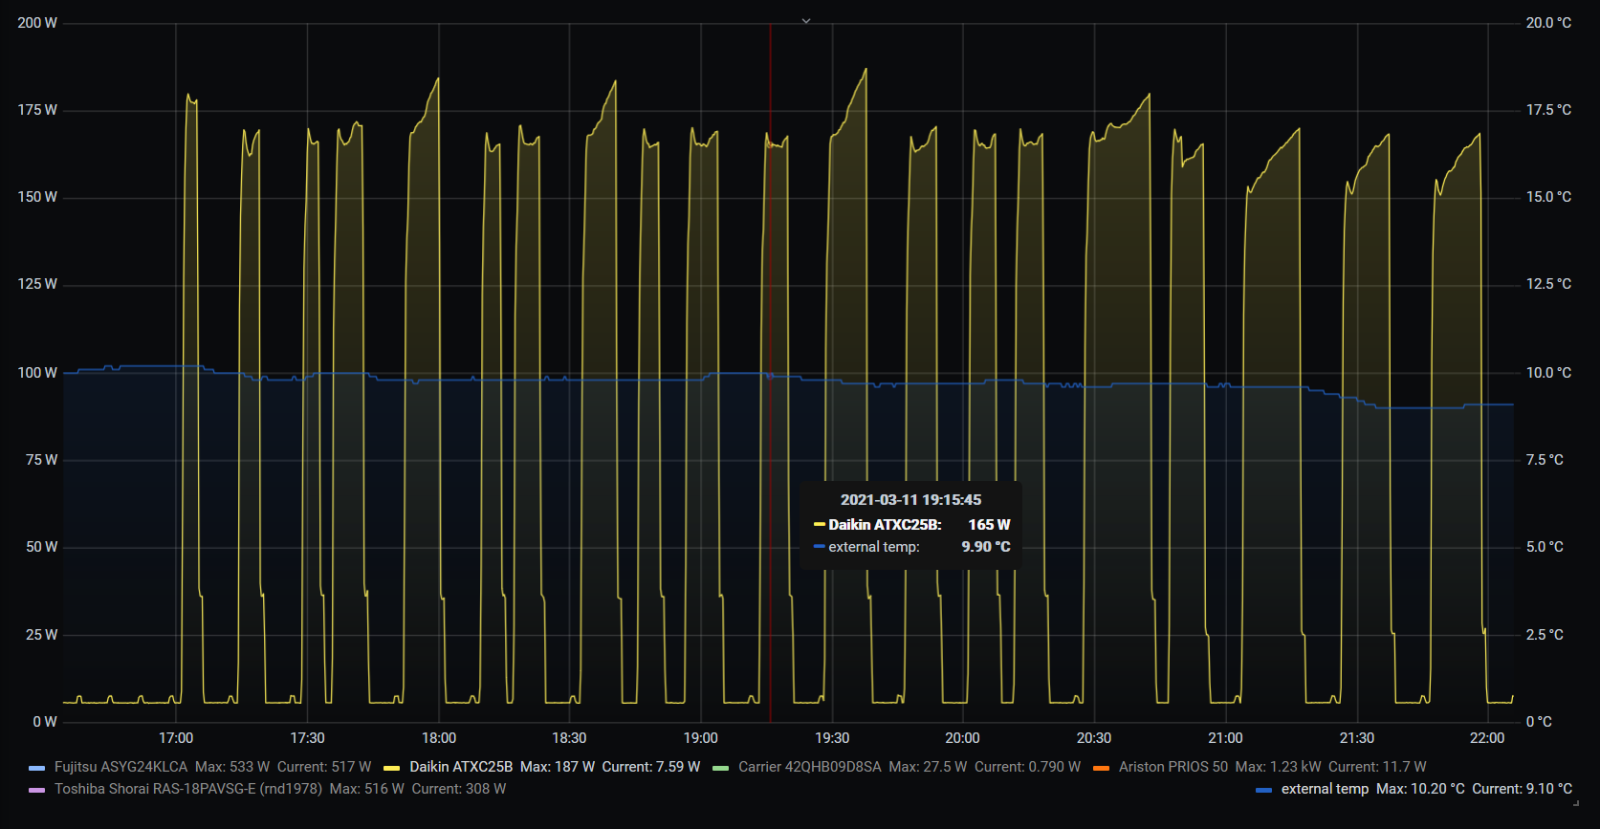Toggle Fujitsu ASYG24KLCA series in legend

coord(120,767)
